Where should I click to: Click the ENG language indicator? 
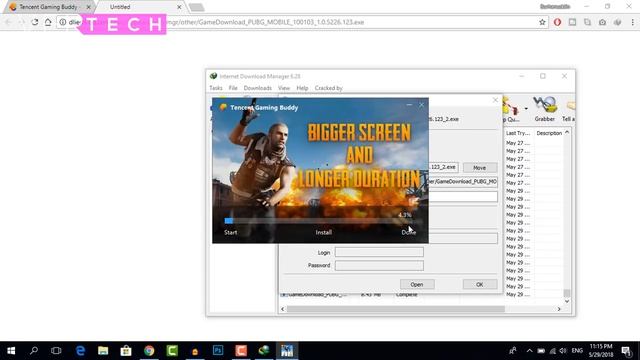(x=577, y=351)
